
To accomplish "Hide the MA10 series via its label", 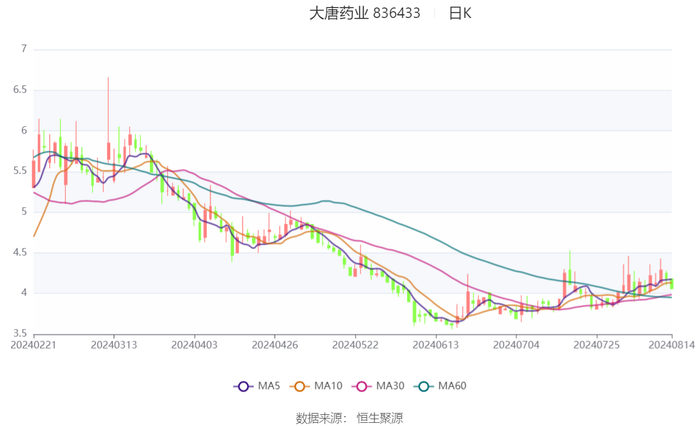I will point(328,386).
